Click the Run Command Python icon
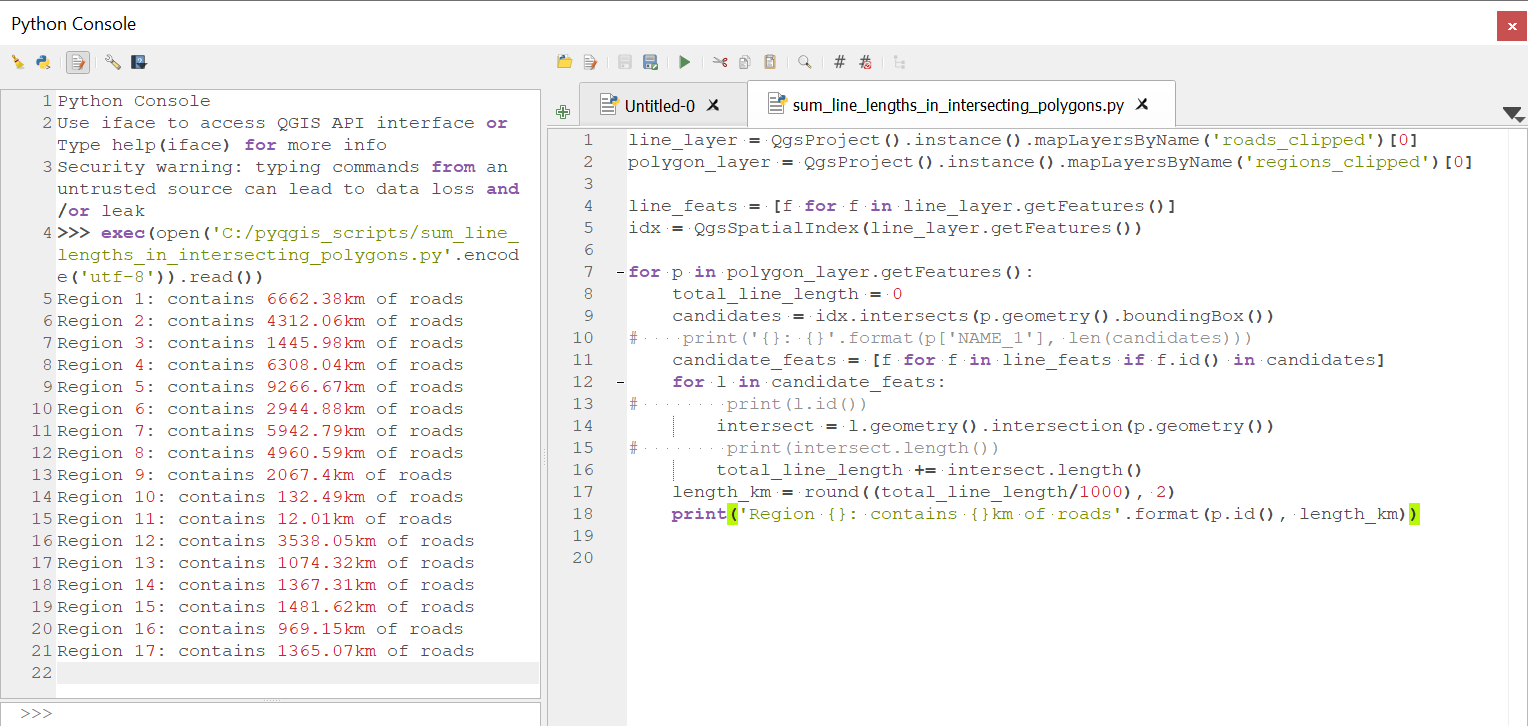The width and height of the screenshot is (1528, 726). pos(43,62)
